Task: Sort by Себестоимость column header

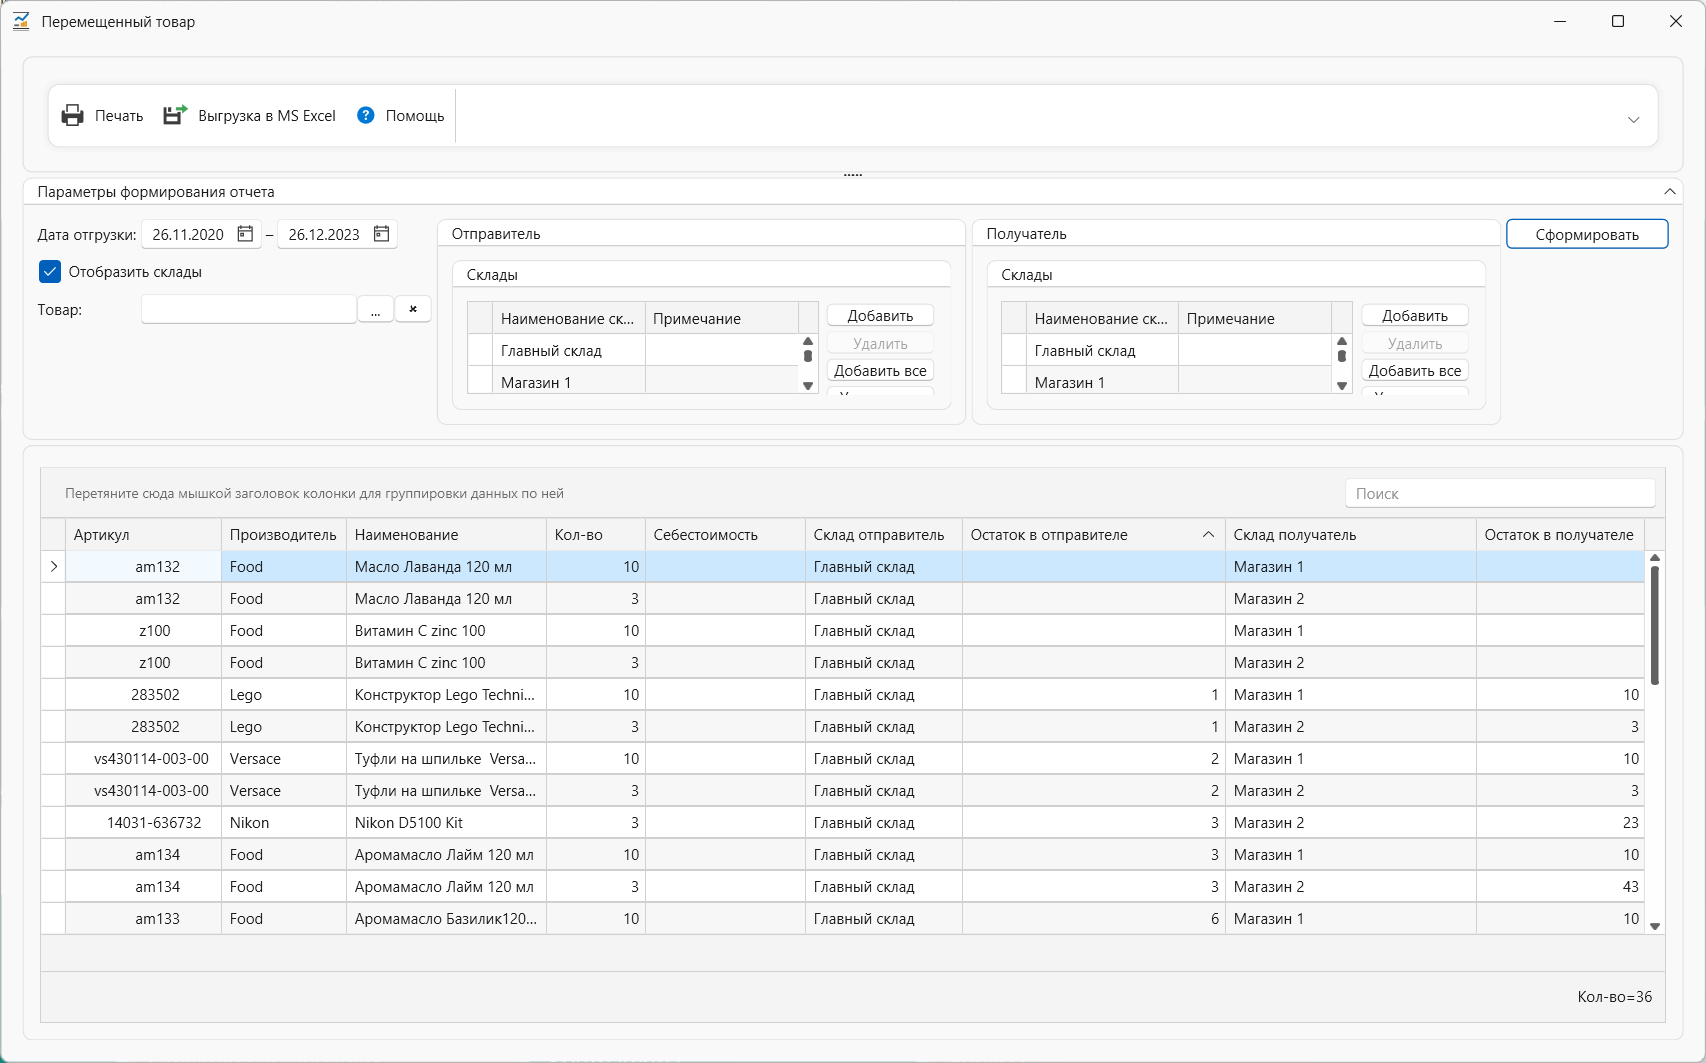Action: (x=725, y=535)
